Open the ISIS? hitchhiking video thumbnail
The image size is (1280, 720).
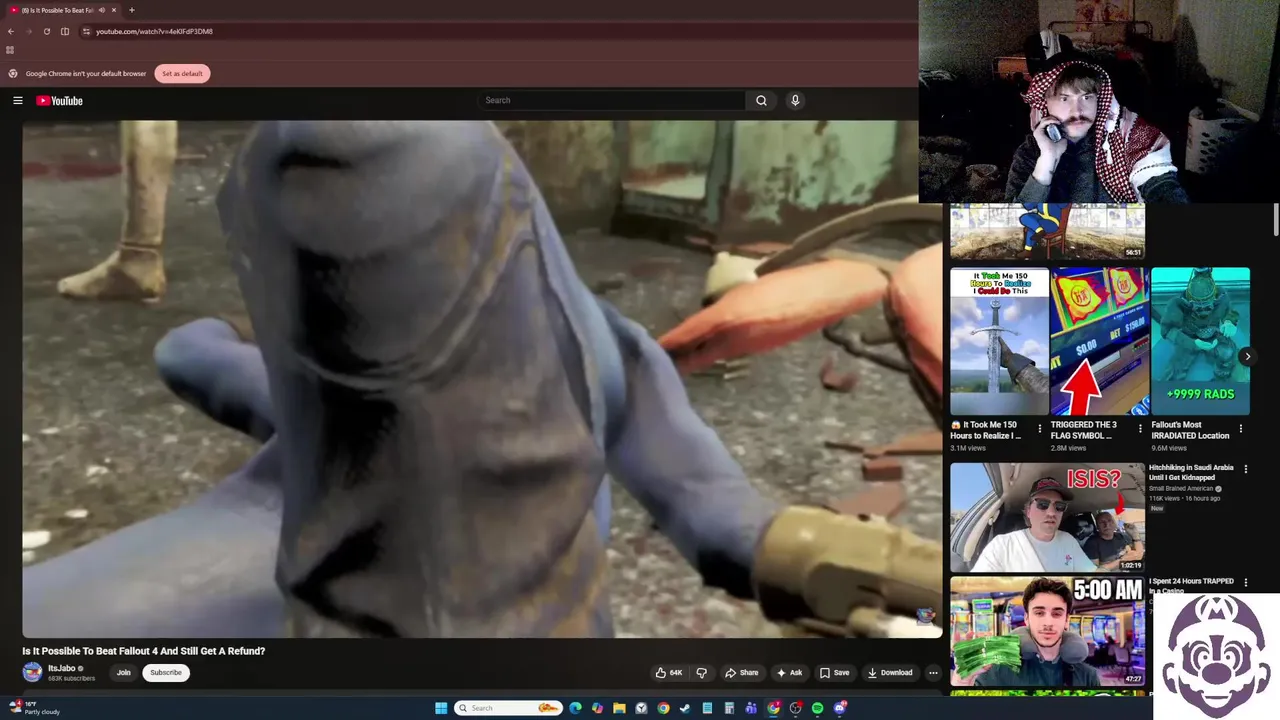coord(1047,517)
